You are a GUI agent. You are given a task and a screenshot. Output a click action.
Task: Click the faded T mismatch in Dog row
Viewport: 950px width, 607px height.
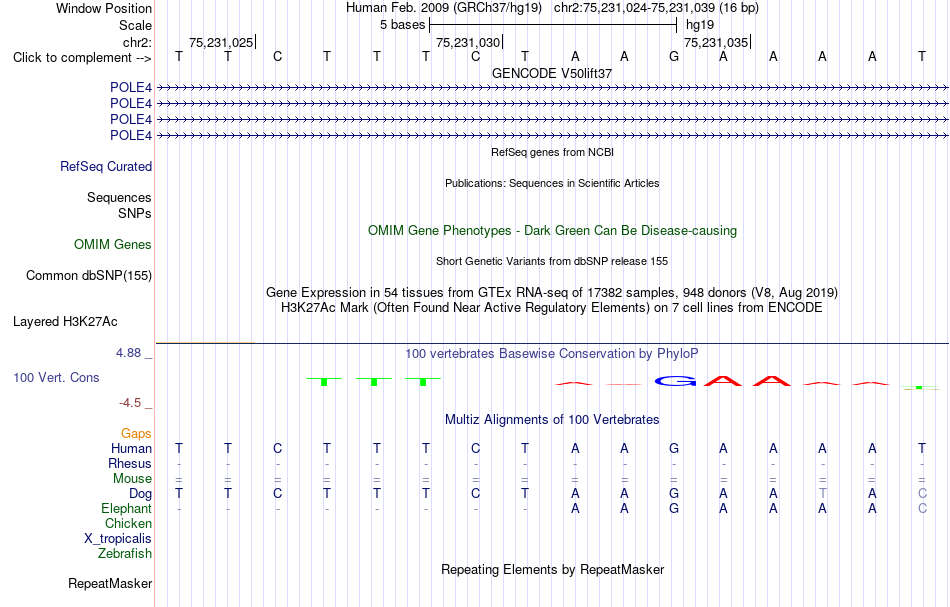822,494
